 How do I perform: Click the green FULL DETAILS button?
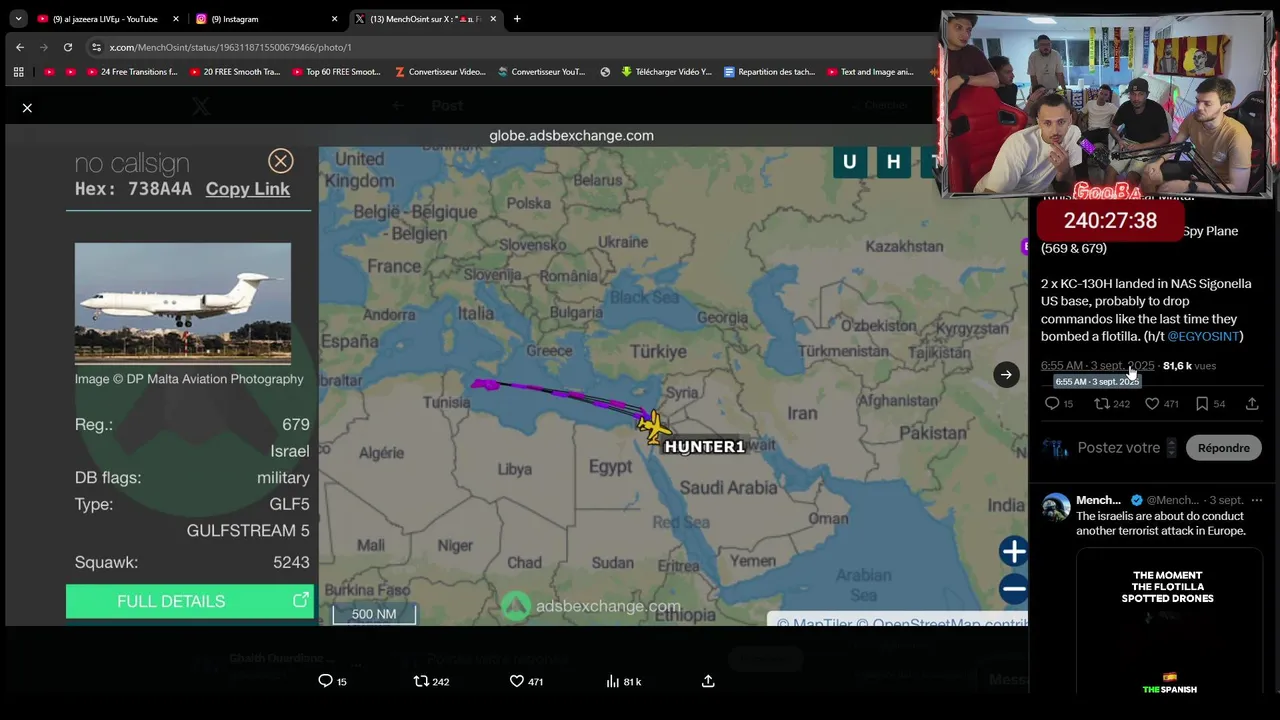(189, 601)
